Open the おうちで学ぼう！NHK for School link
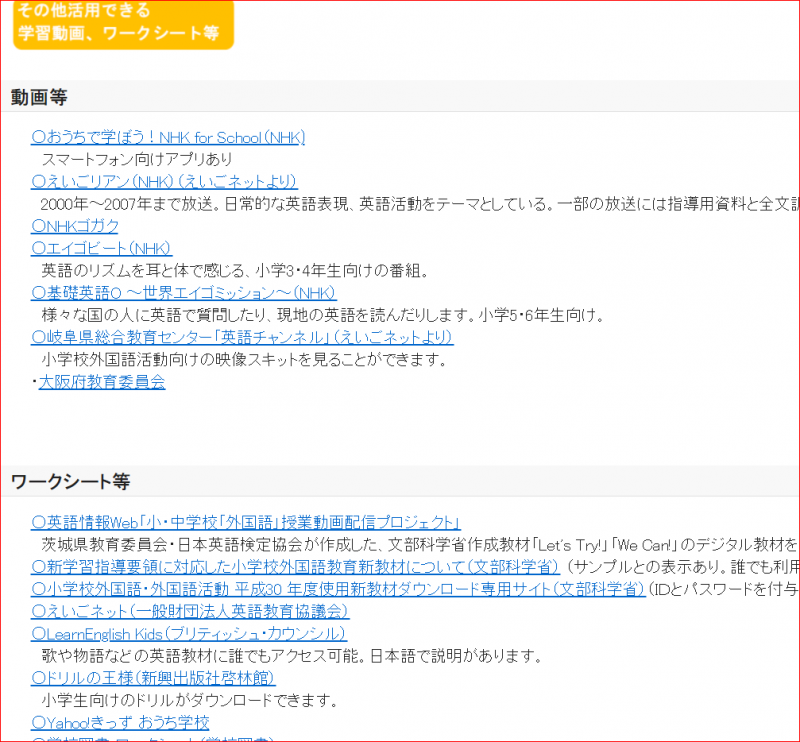Screen dimensions: 800x742 coord(168,137)
